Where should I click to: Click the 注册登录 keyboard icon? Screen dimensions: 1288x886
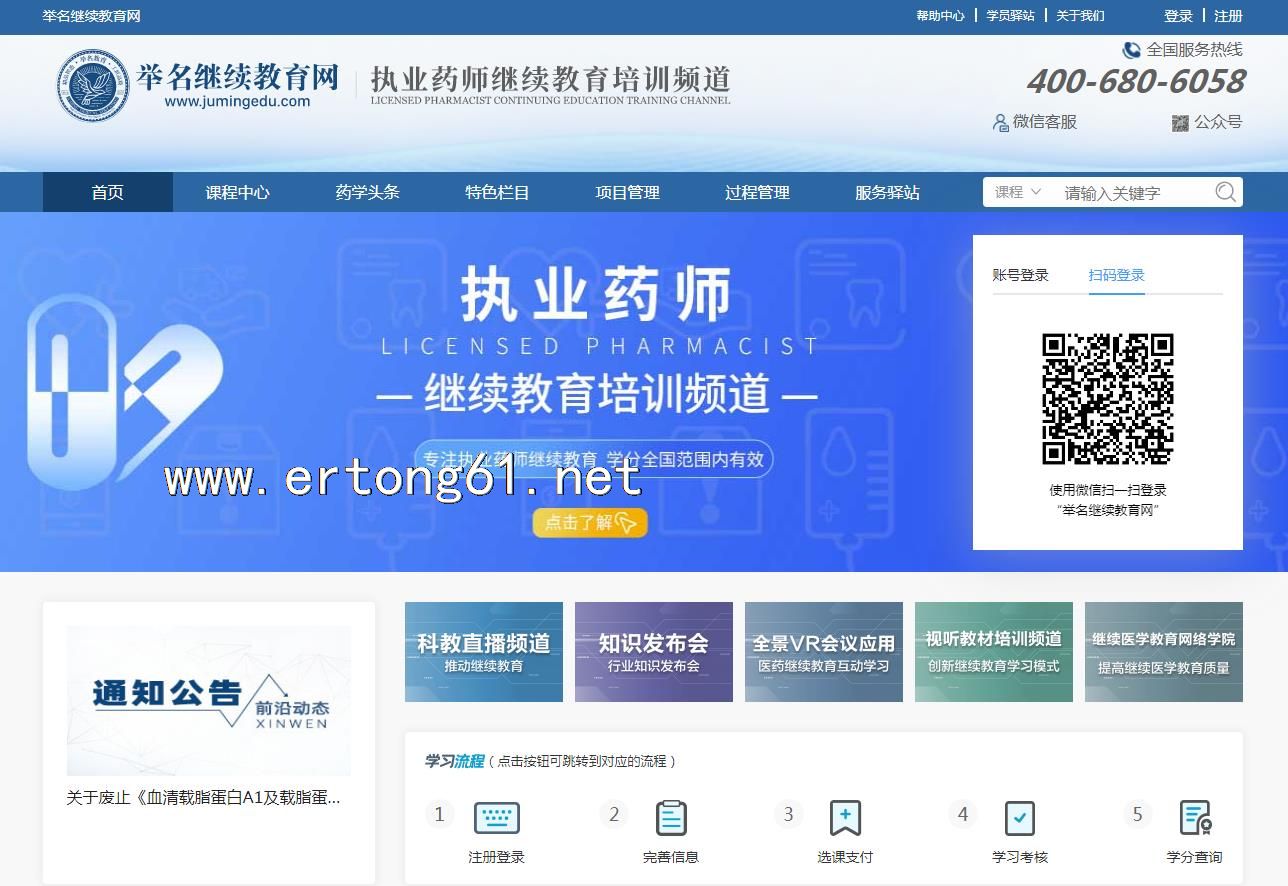[x=496, y=818]
